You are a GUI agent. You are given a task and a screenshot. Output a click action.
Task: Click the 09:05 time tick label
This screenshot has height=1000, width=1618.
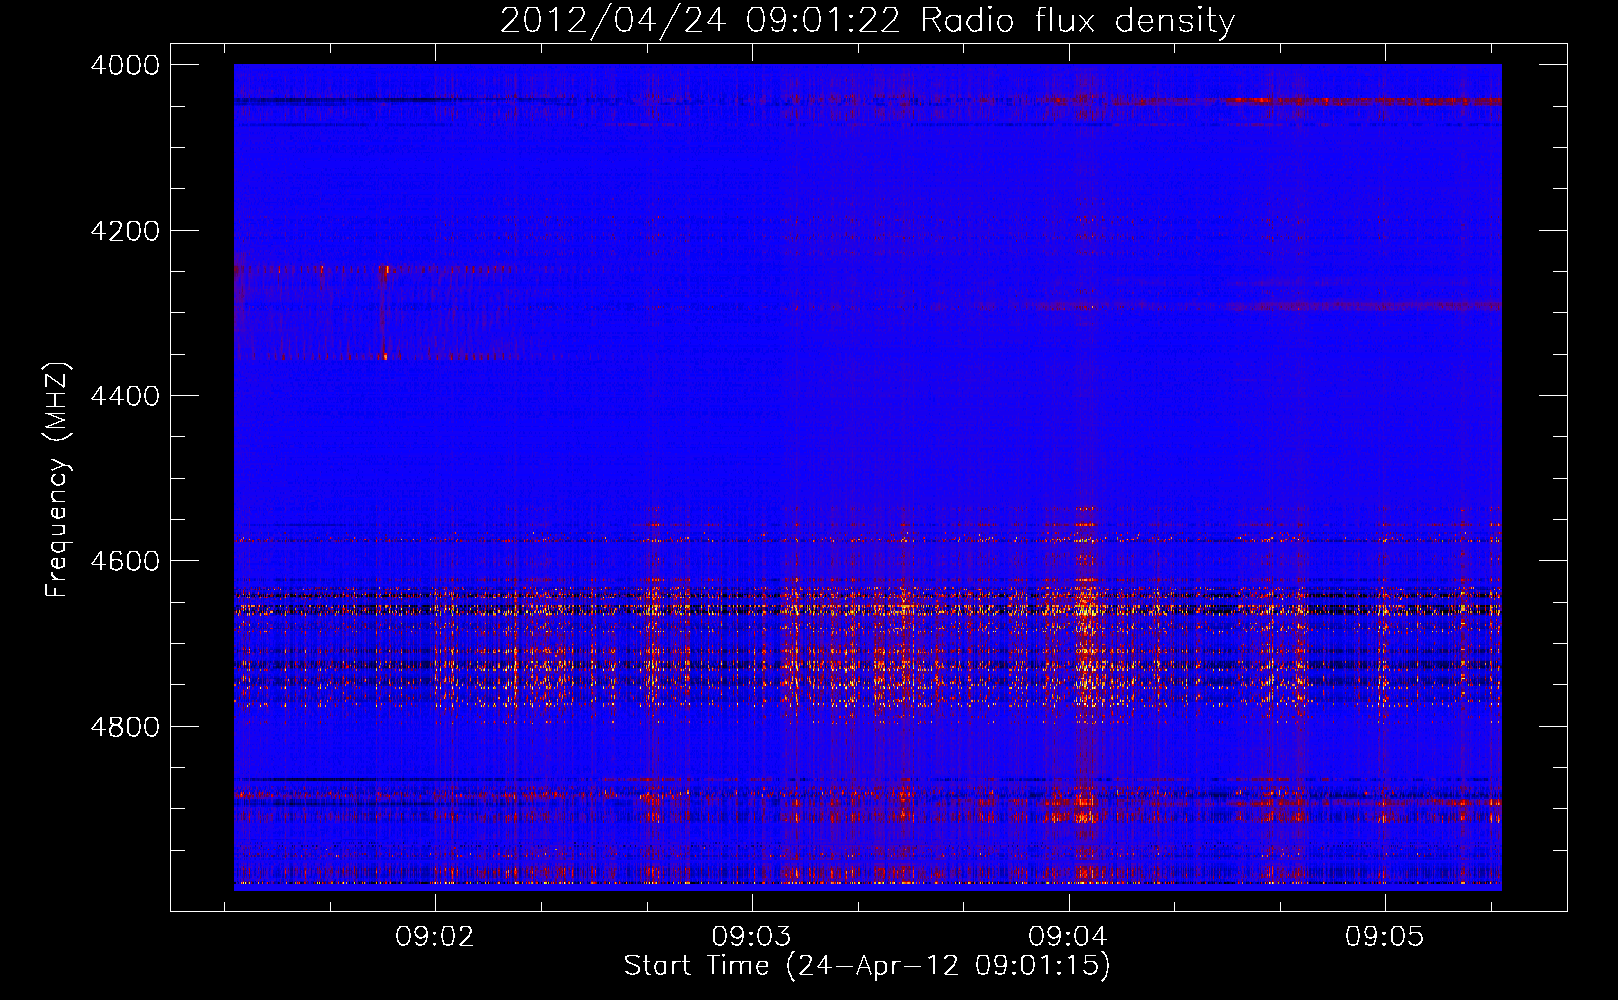coord(1384,937)
